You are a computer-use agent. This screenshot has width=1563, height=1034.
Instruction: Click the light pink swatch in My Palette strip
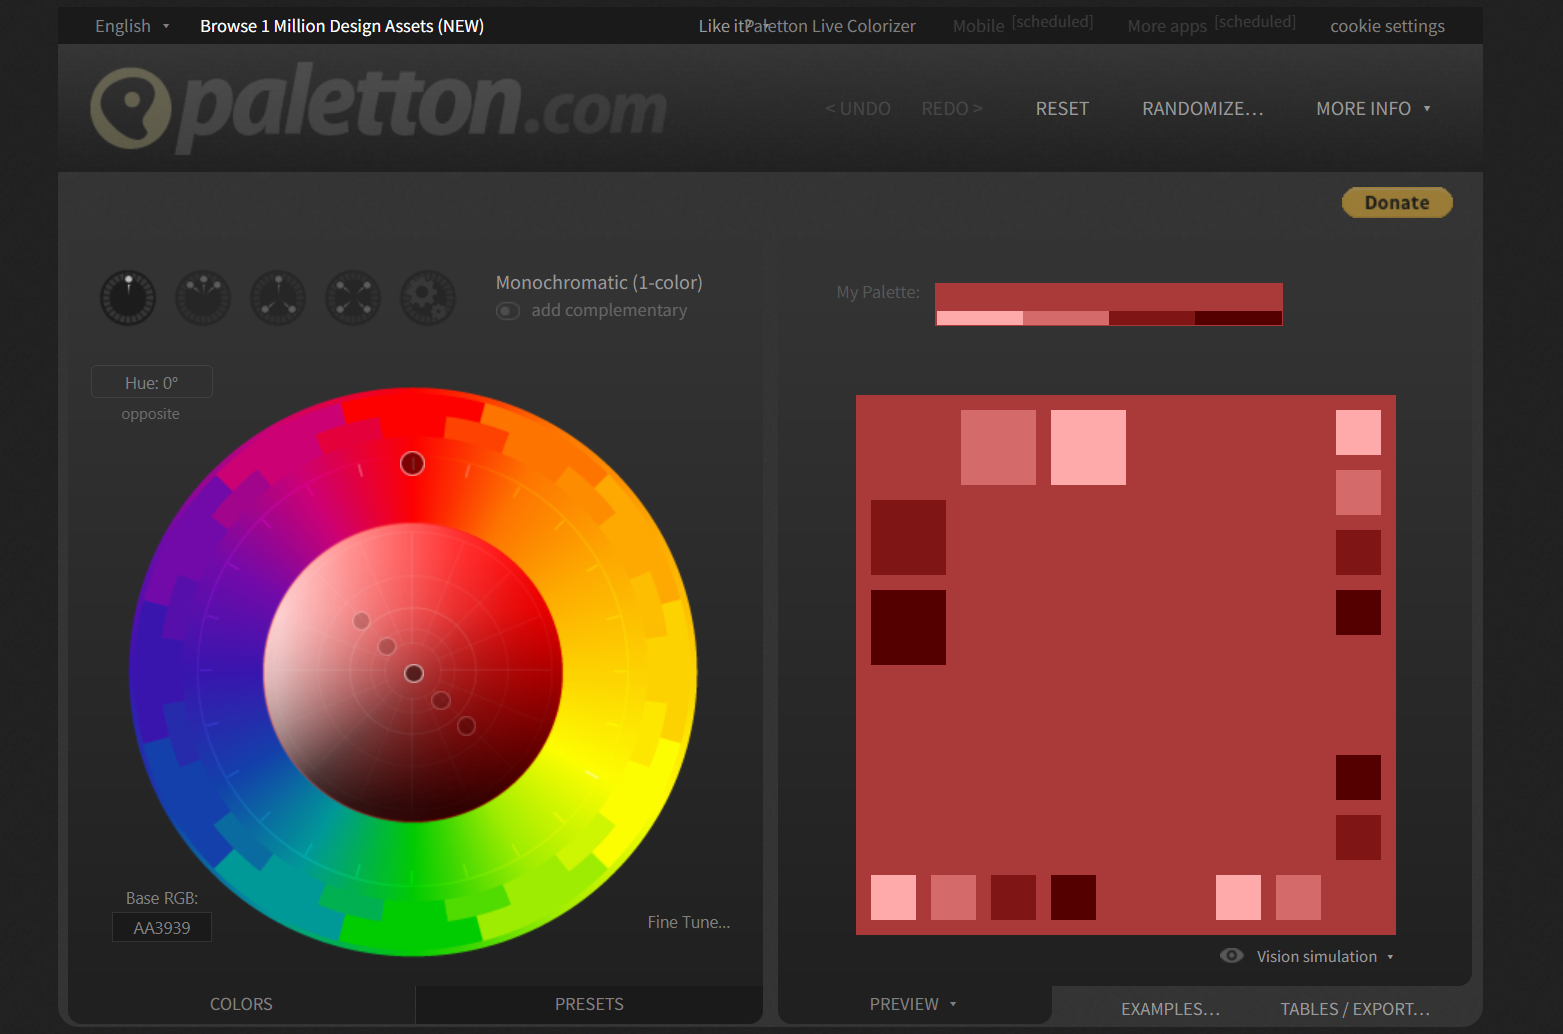[x=980, y=318]
